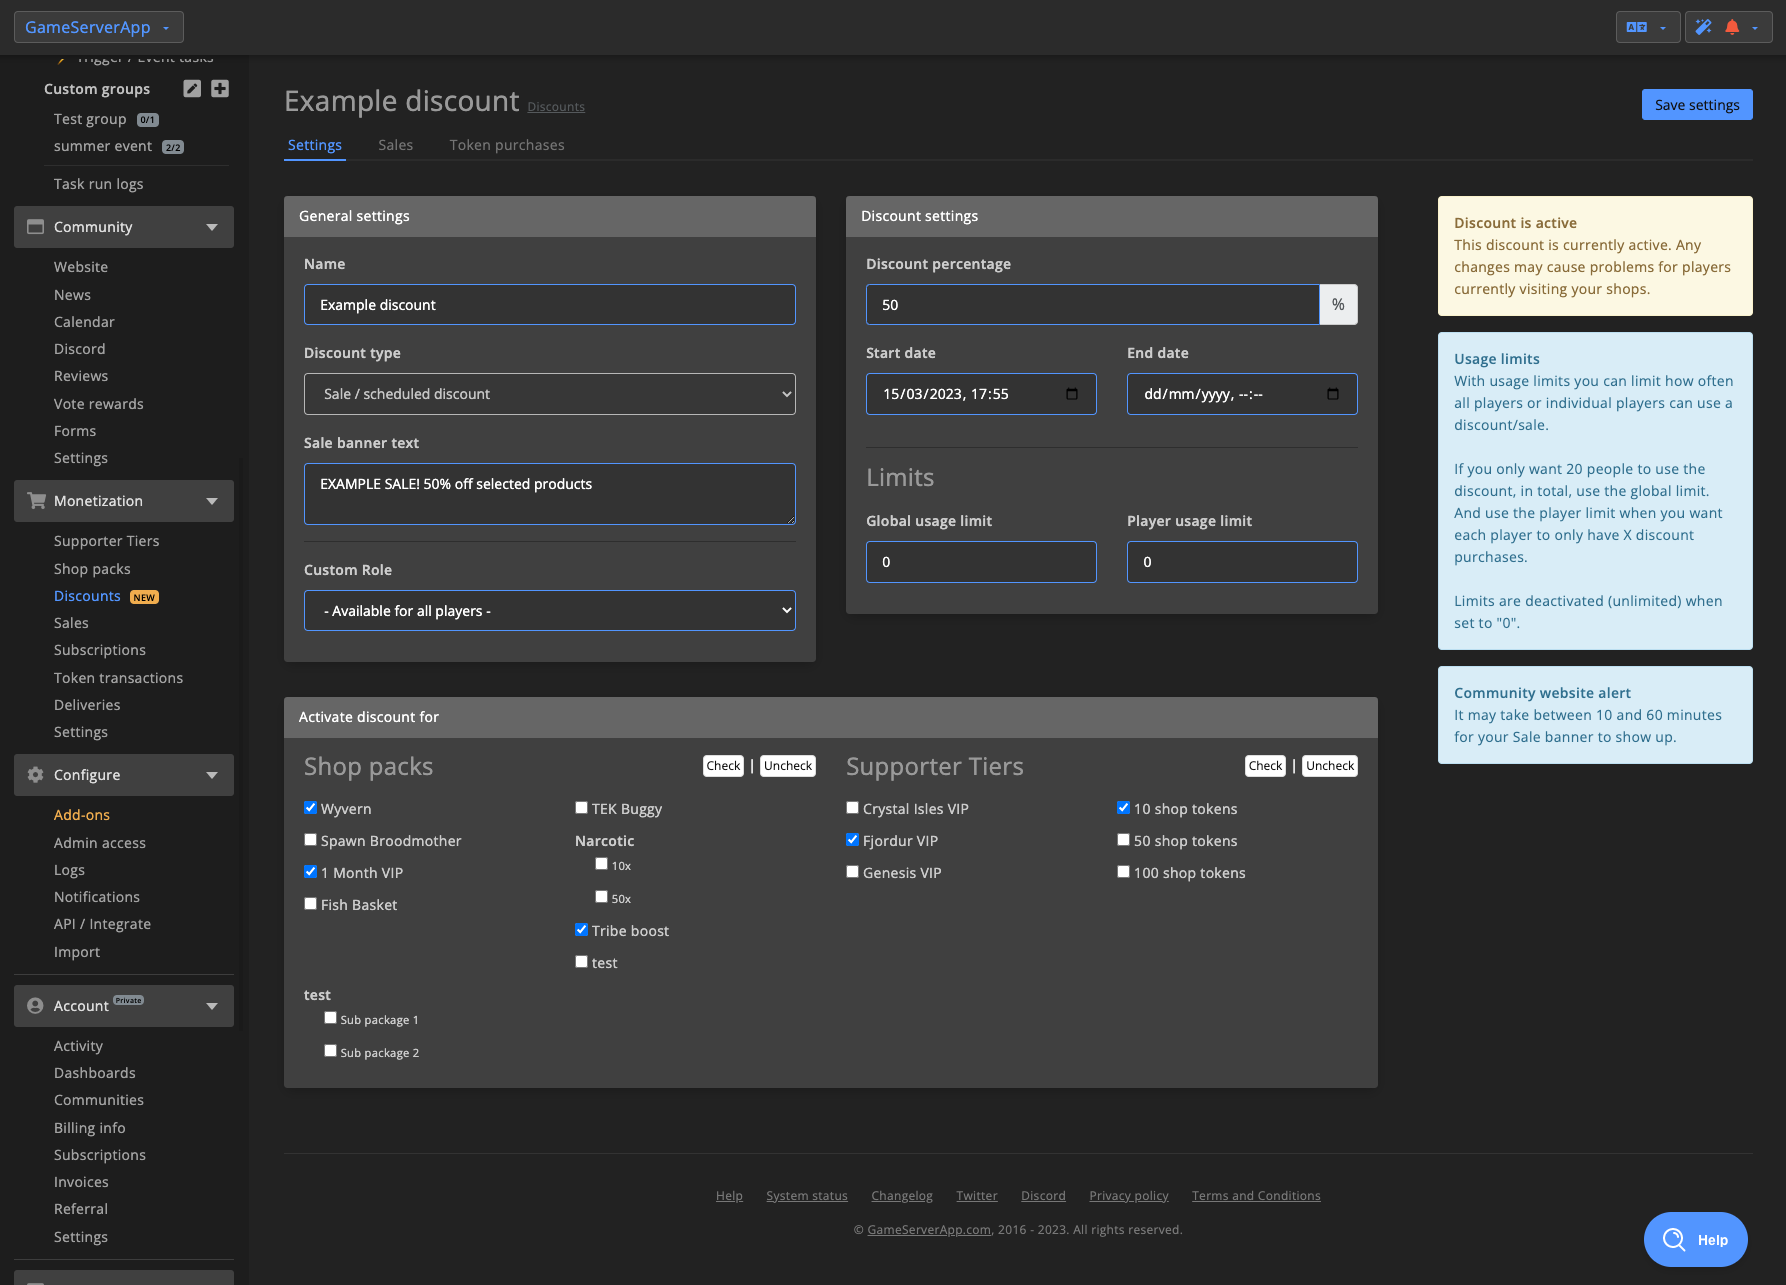The height and width of the screenshot is (1285, 1786).
Task: Open the GameServerApp dropdown menu
Action: 98,27
